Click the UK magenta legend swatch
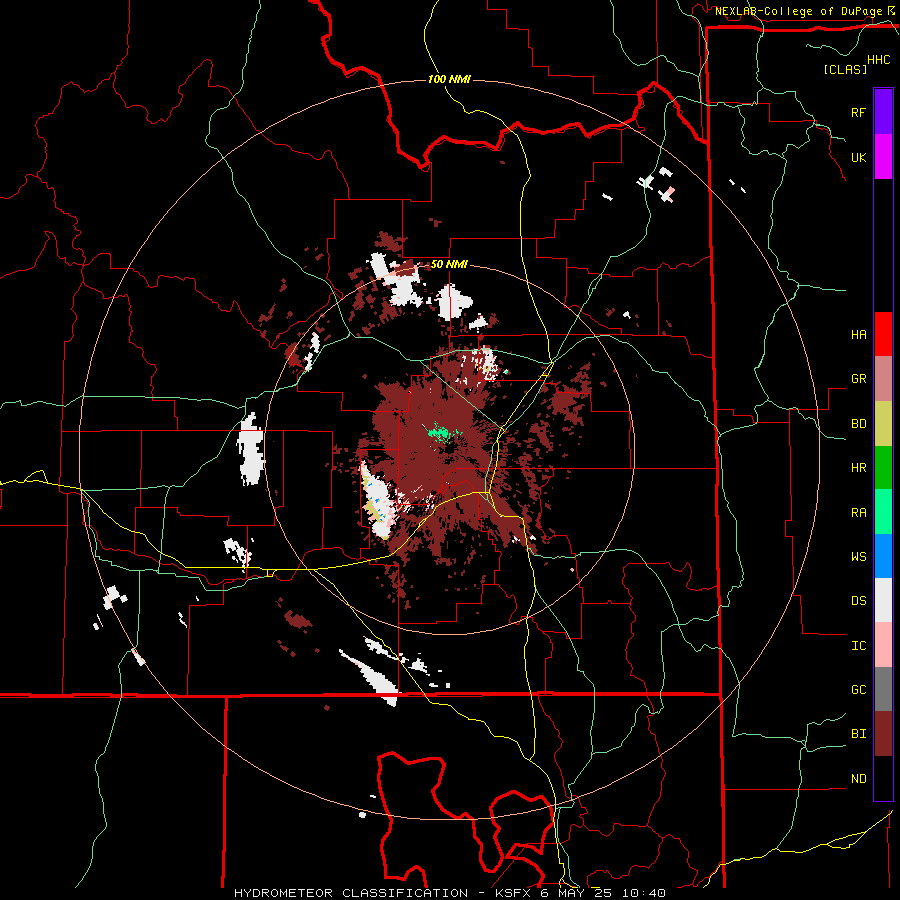 883,157
